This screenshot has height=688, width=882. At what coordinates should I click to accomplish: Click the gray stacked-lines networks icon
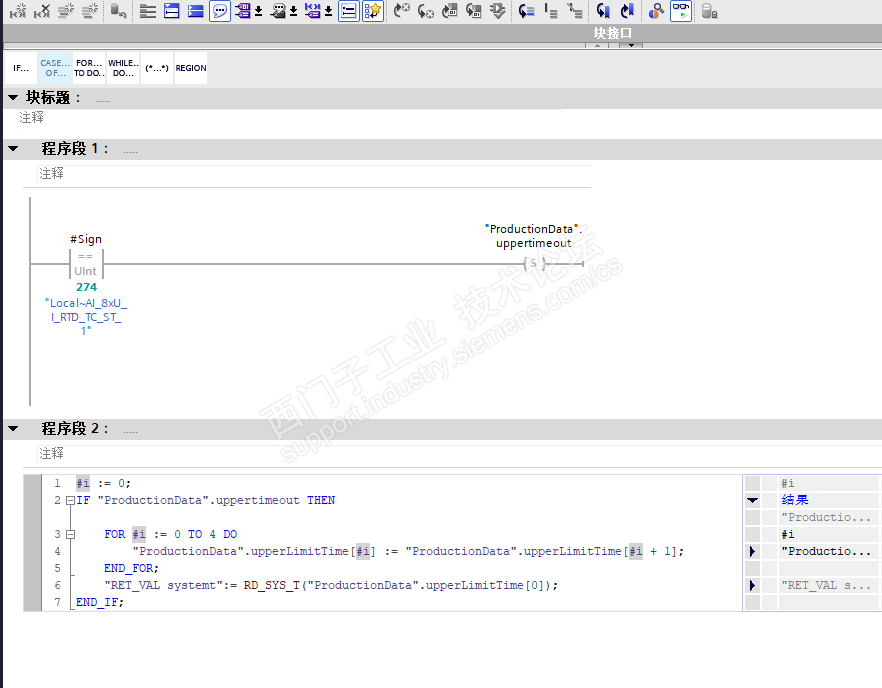(147, 11)
